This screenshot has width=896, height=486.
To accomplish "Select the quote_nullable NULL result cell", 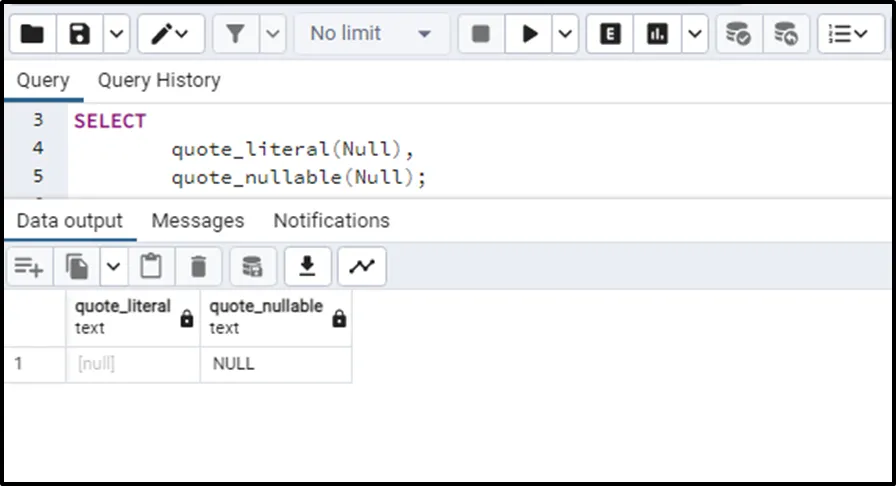I will [x=275, y=364].
